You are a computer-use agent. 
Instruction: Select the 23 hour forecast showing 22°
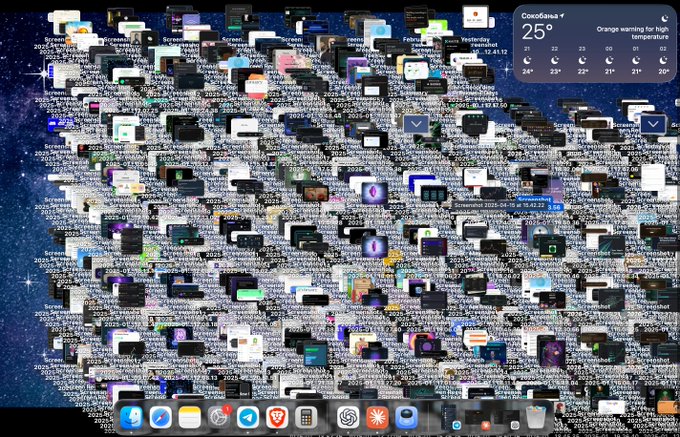(582, 60)
